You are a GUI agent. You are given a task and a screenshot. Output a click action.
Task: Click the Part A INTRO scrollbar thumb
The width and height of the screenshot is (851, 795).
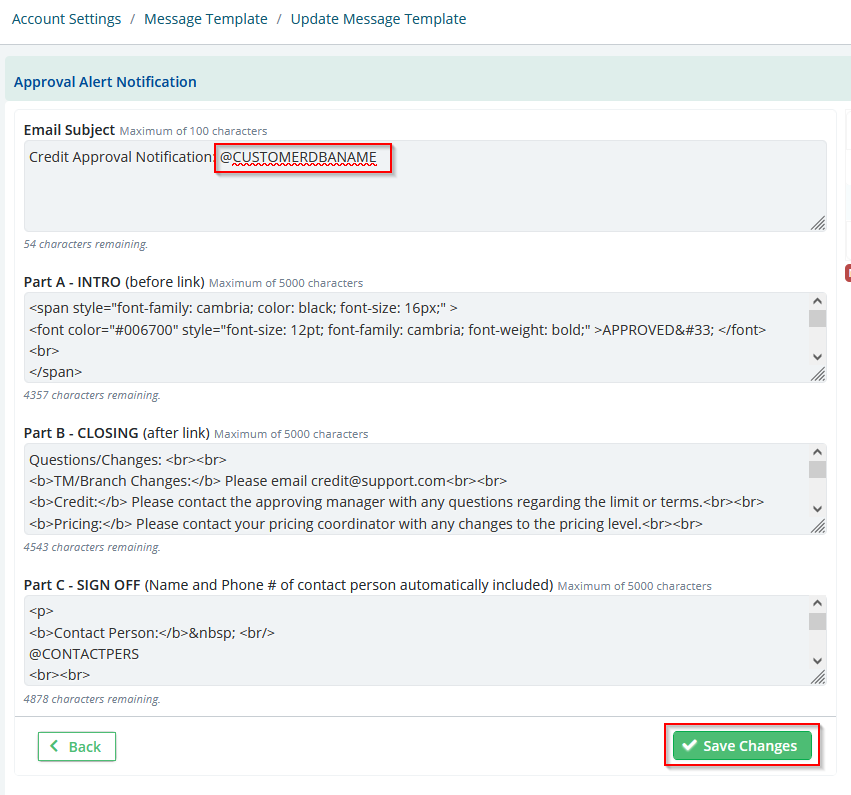817,319
